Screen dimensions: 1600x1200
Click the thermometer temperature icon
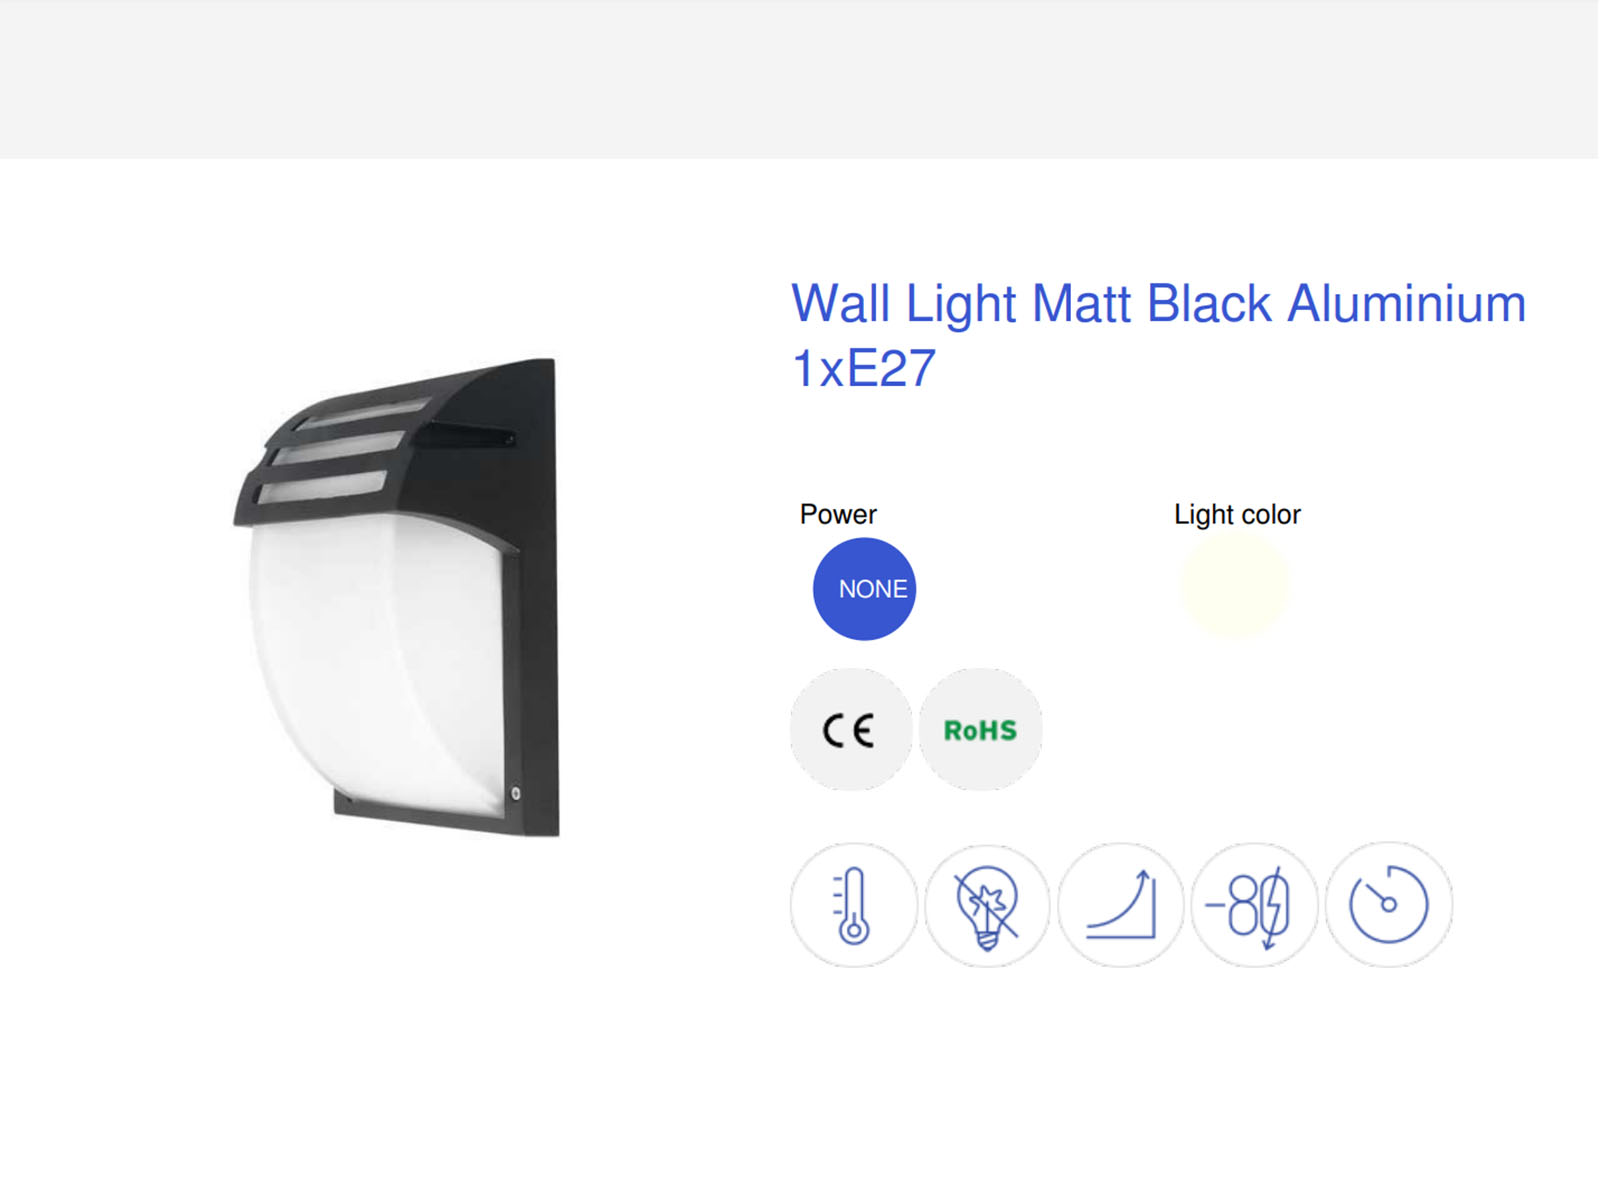coord(853,905)
